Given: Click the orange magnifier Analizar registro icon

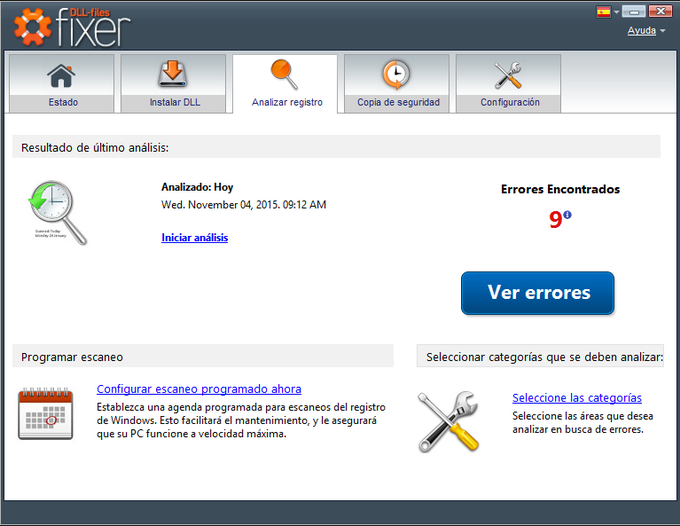Looking at the screenshot, I should point(284,74).
